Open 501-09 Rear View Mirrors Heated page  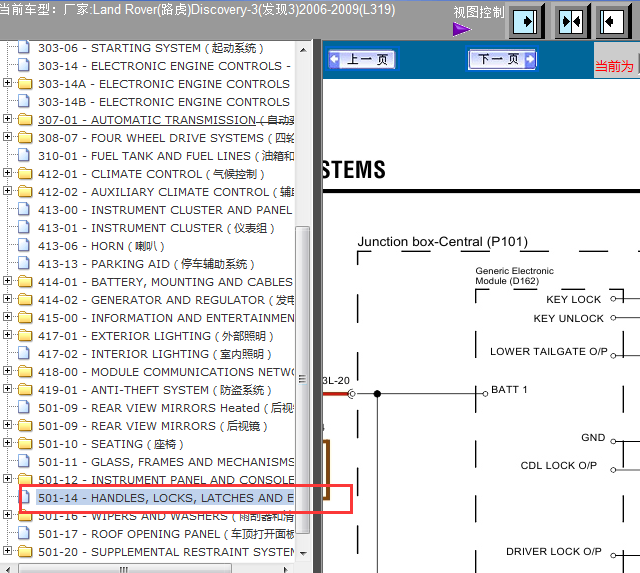[x=166, y=408]
